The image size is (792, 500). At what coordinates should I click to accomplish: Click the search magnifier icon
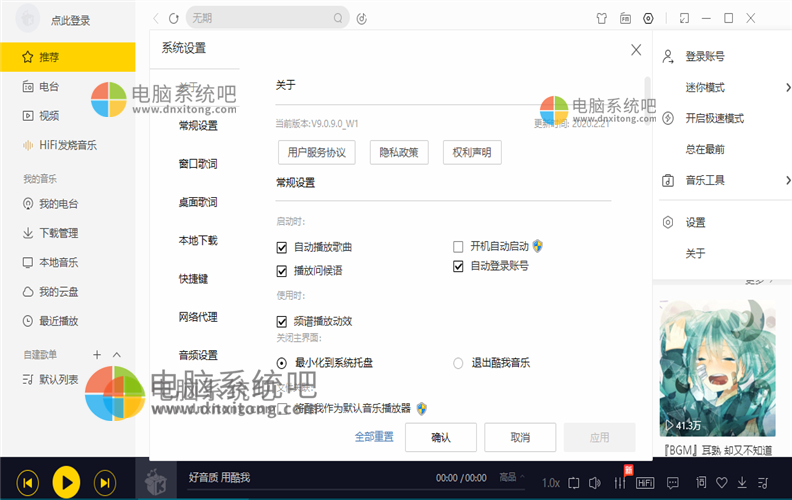tap(338, 19)
